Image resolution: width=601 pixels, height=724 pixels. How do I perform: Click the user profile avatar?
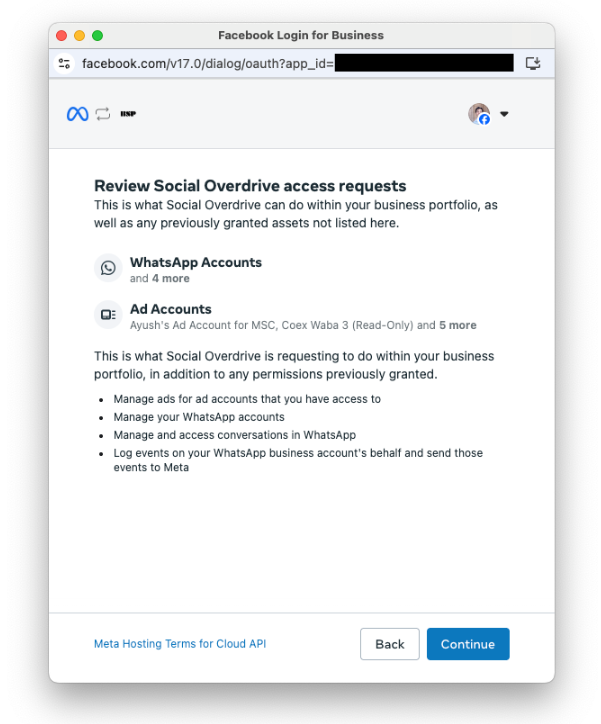tap(479, 114)
